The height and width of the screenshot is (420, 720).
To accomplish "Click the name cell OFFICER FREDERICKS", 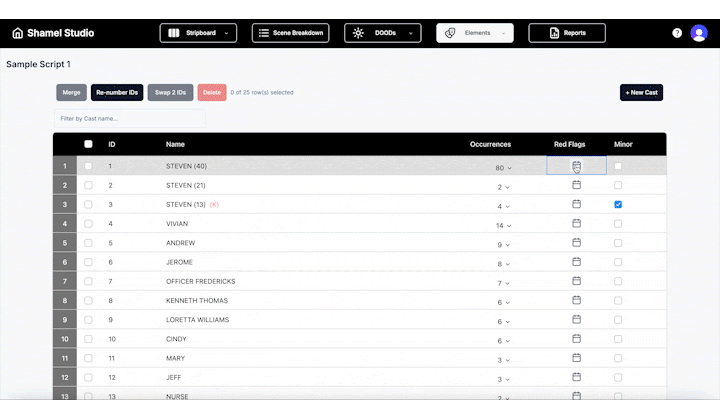I will (x=200, y=281).
